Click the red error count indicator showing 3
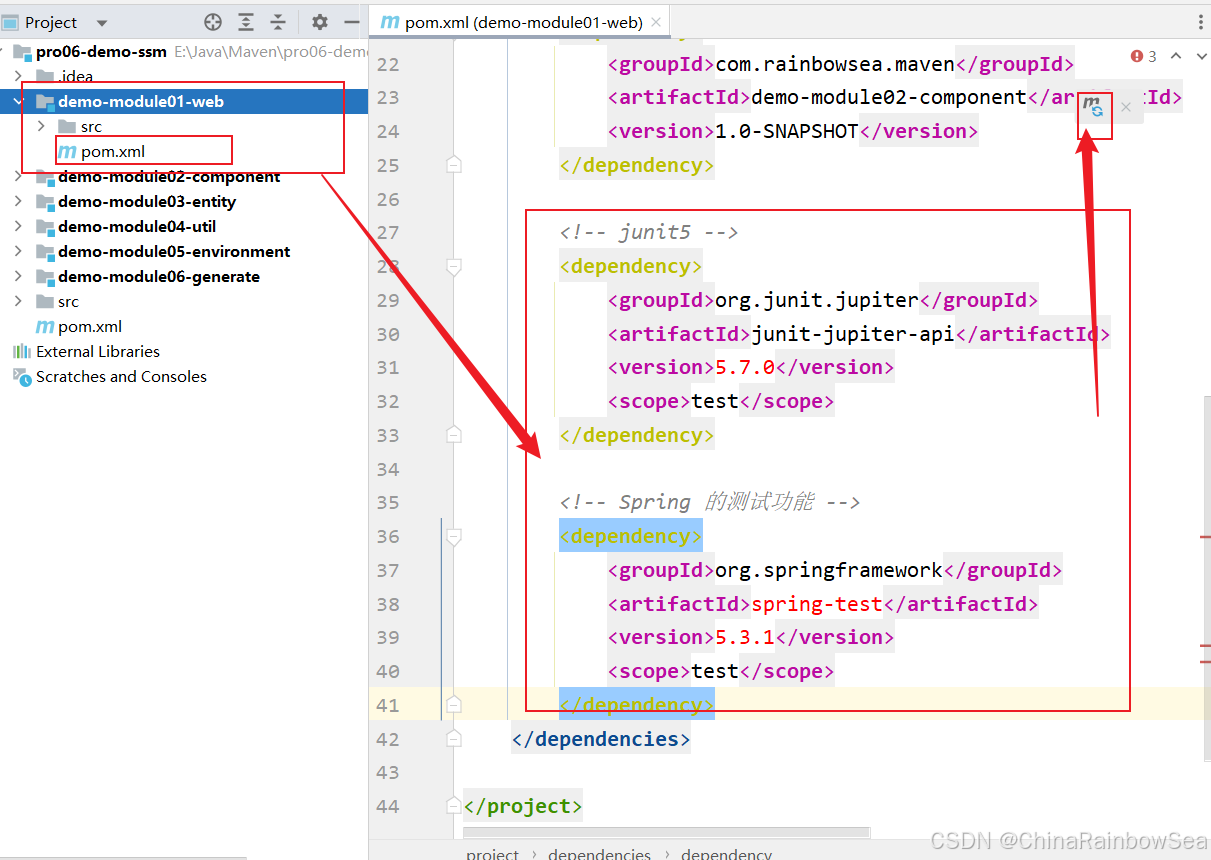 click(x=1144, y=56)
